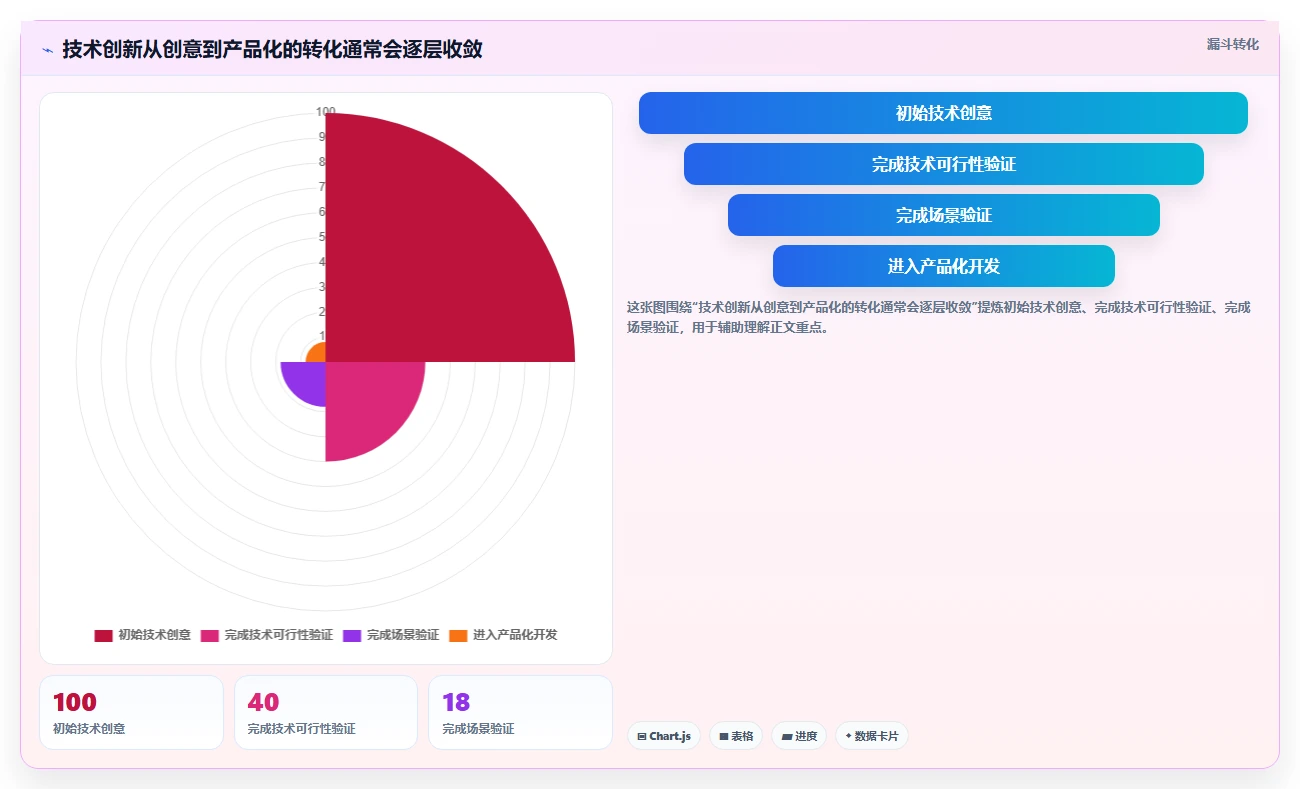This screenshot has width=1300, height=789.
Task: Click the icon inside the 表格 tag
Action: [x=724, y=736]
